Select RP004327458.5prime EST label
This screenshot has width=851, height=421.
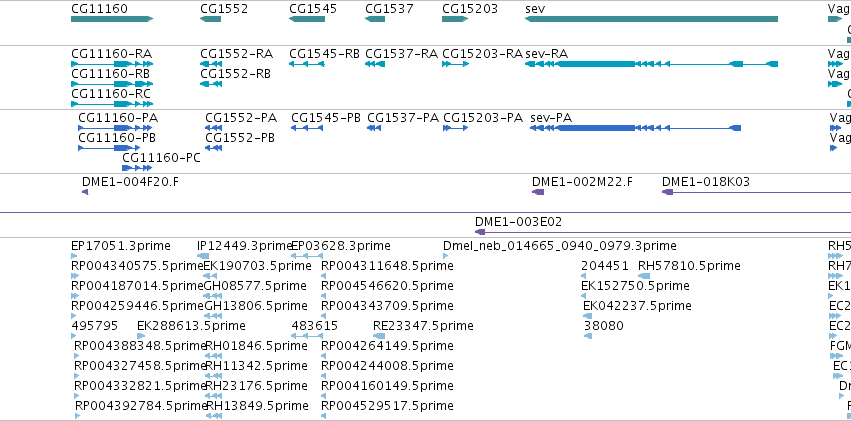pyautogui.click(x=140, y=366)
